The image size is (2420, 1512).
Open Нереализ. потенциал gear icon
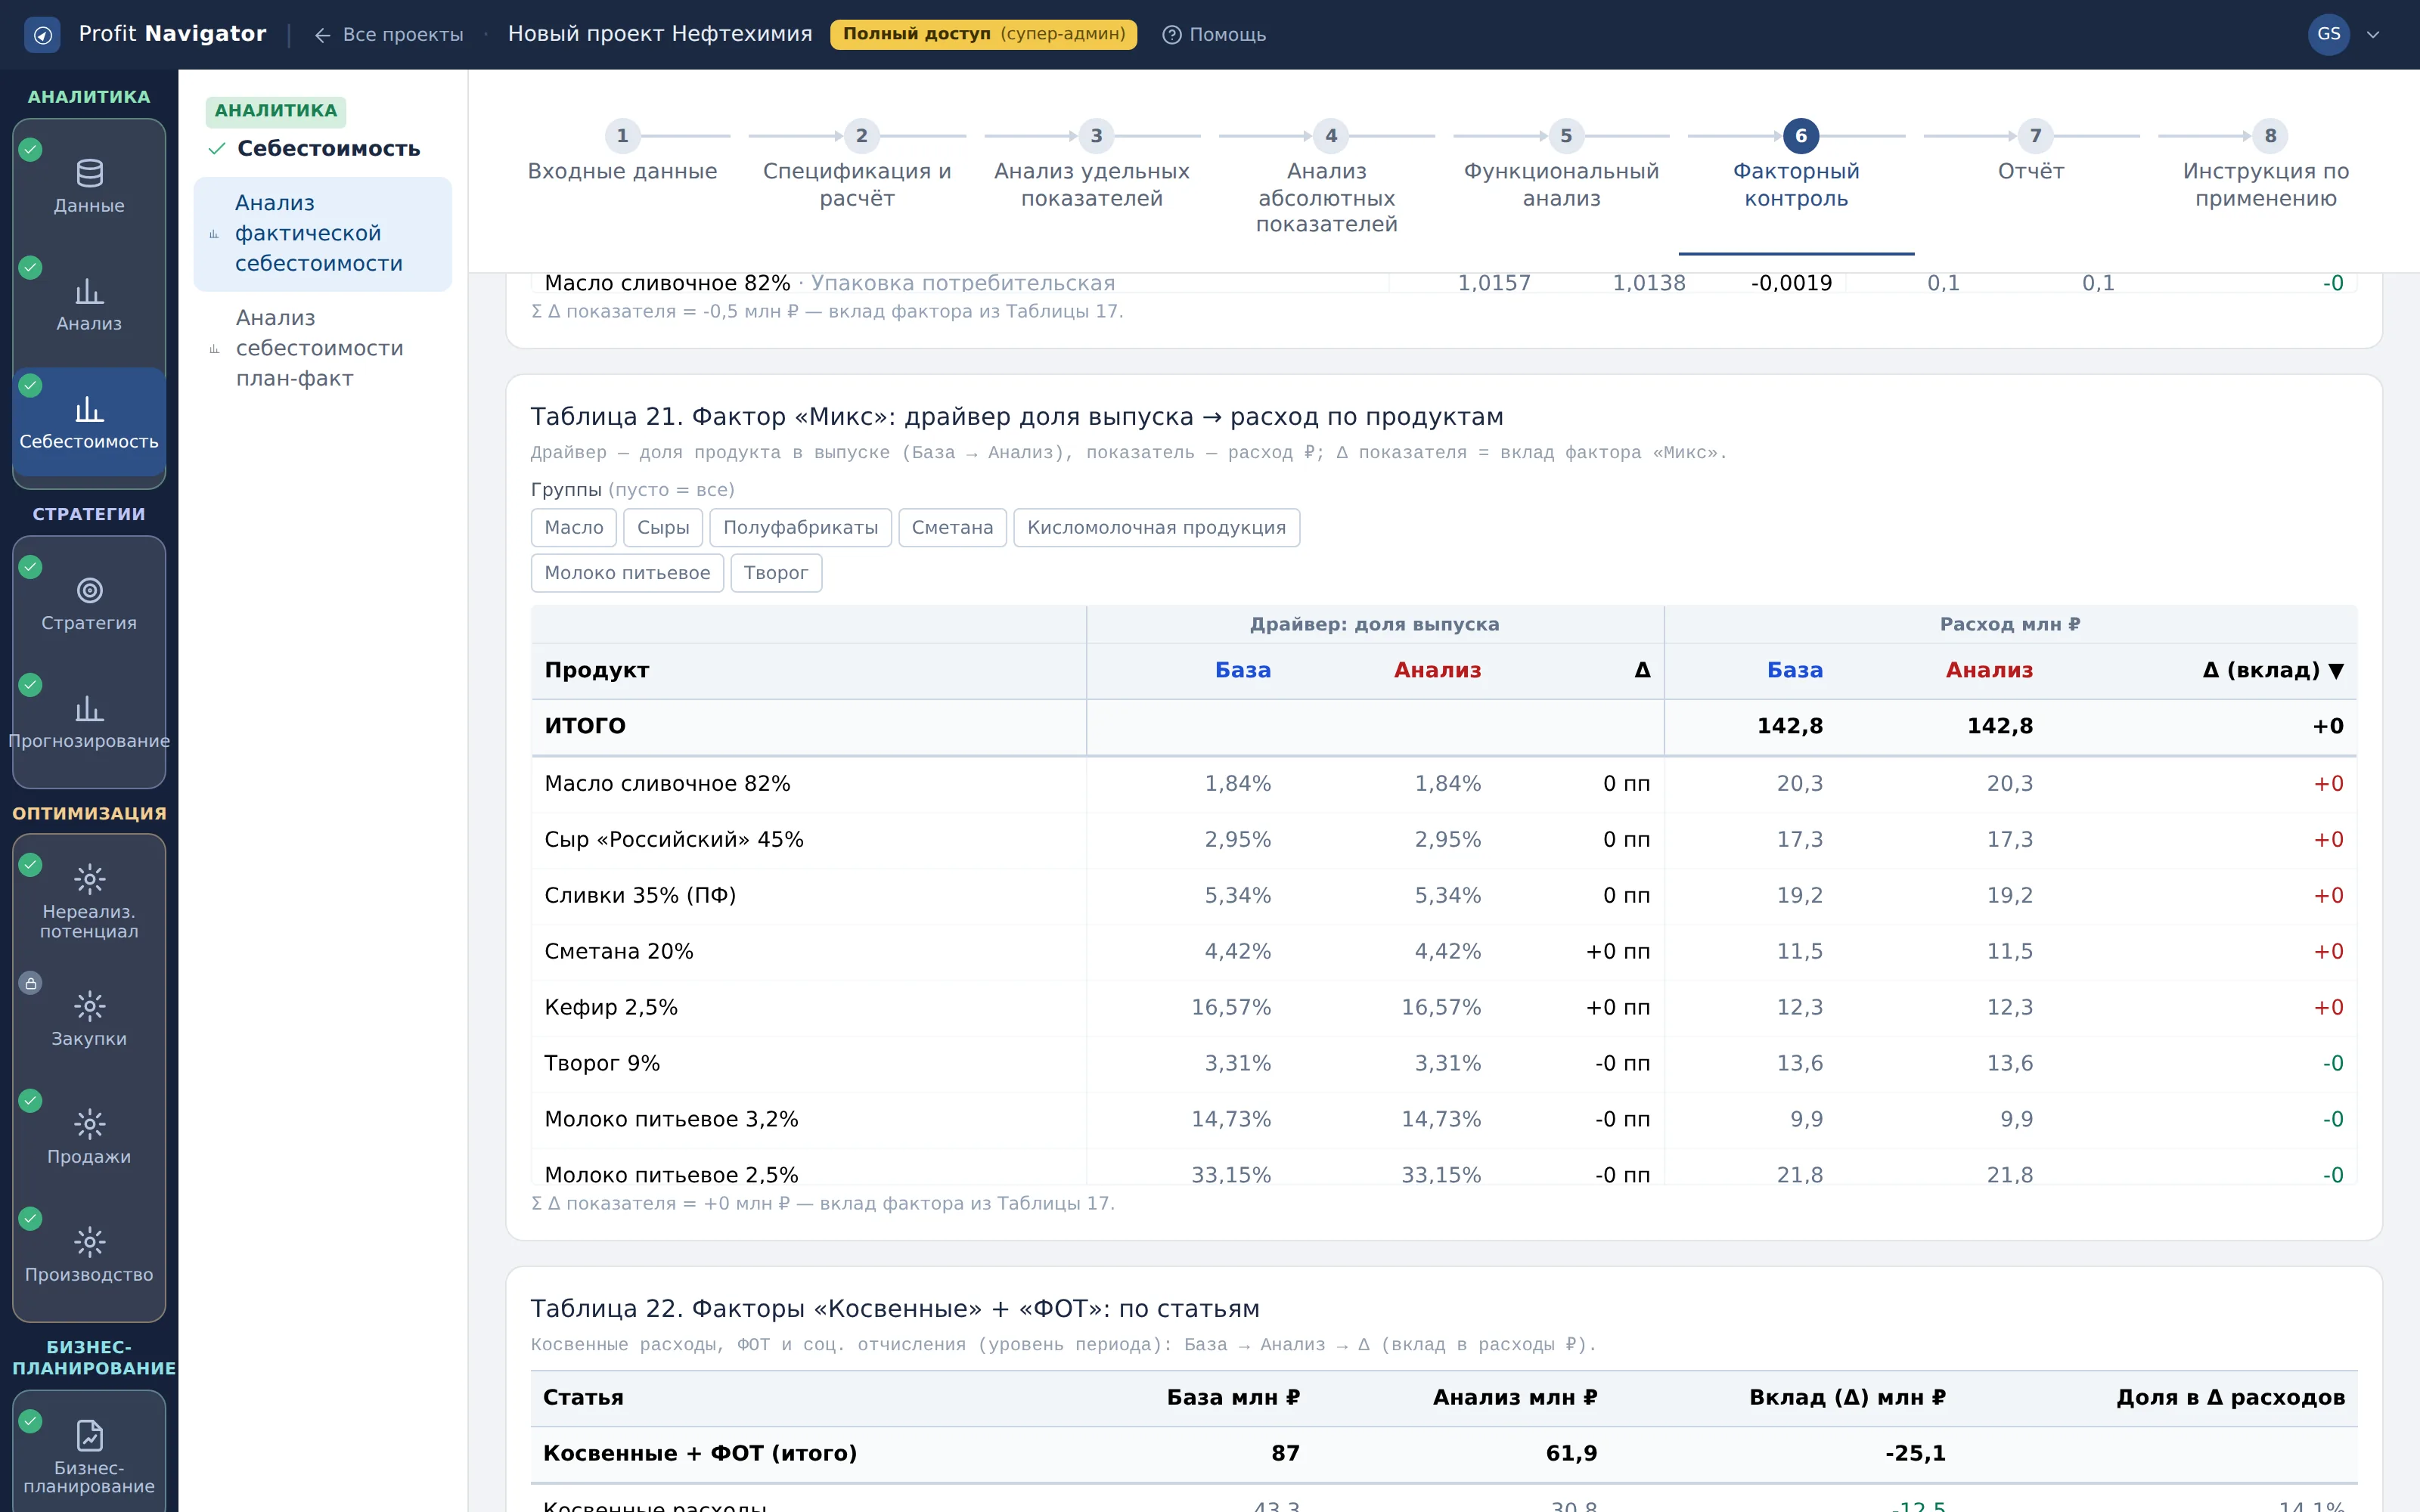pos(89,879)
